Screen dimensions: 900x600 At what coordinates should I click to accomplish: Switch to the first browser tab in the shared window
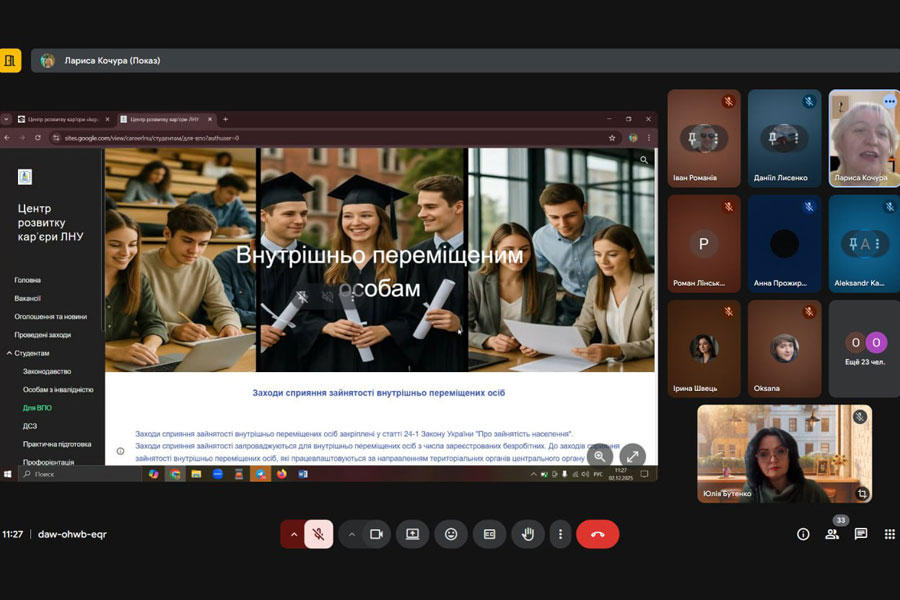coord(63,119)
